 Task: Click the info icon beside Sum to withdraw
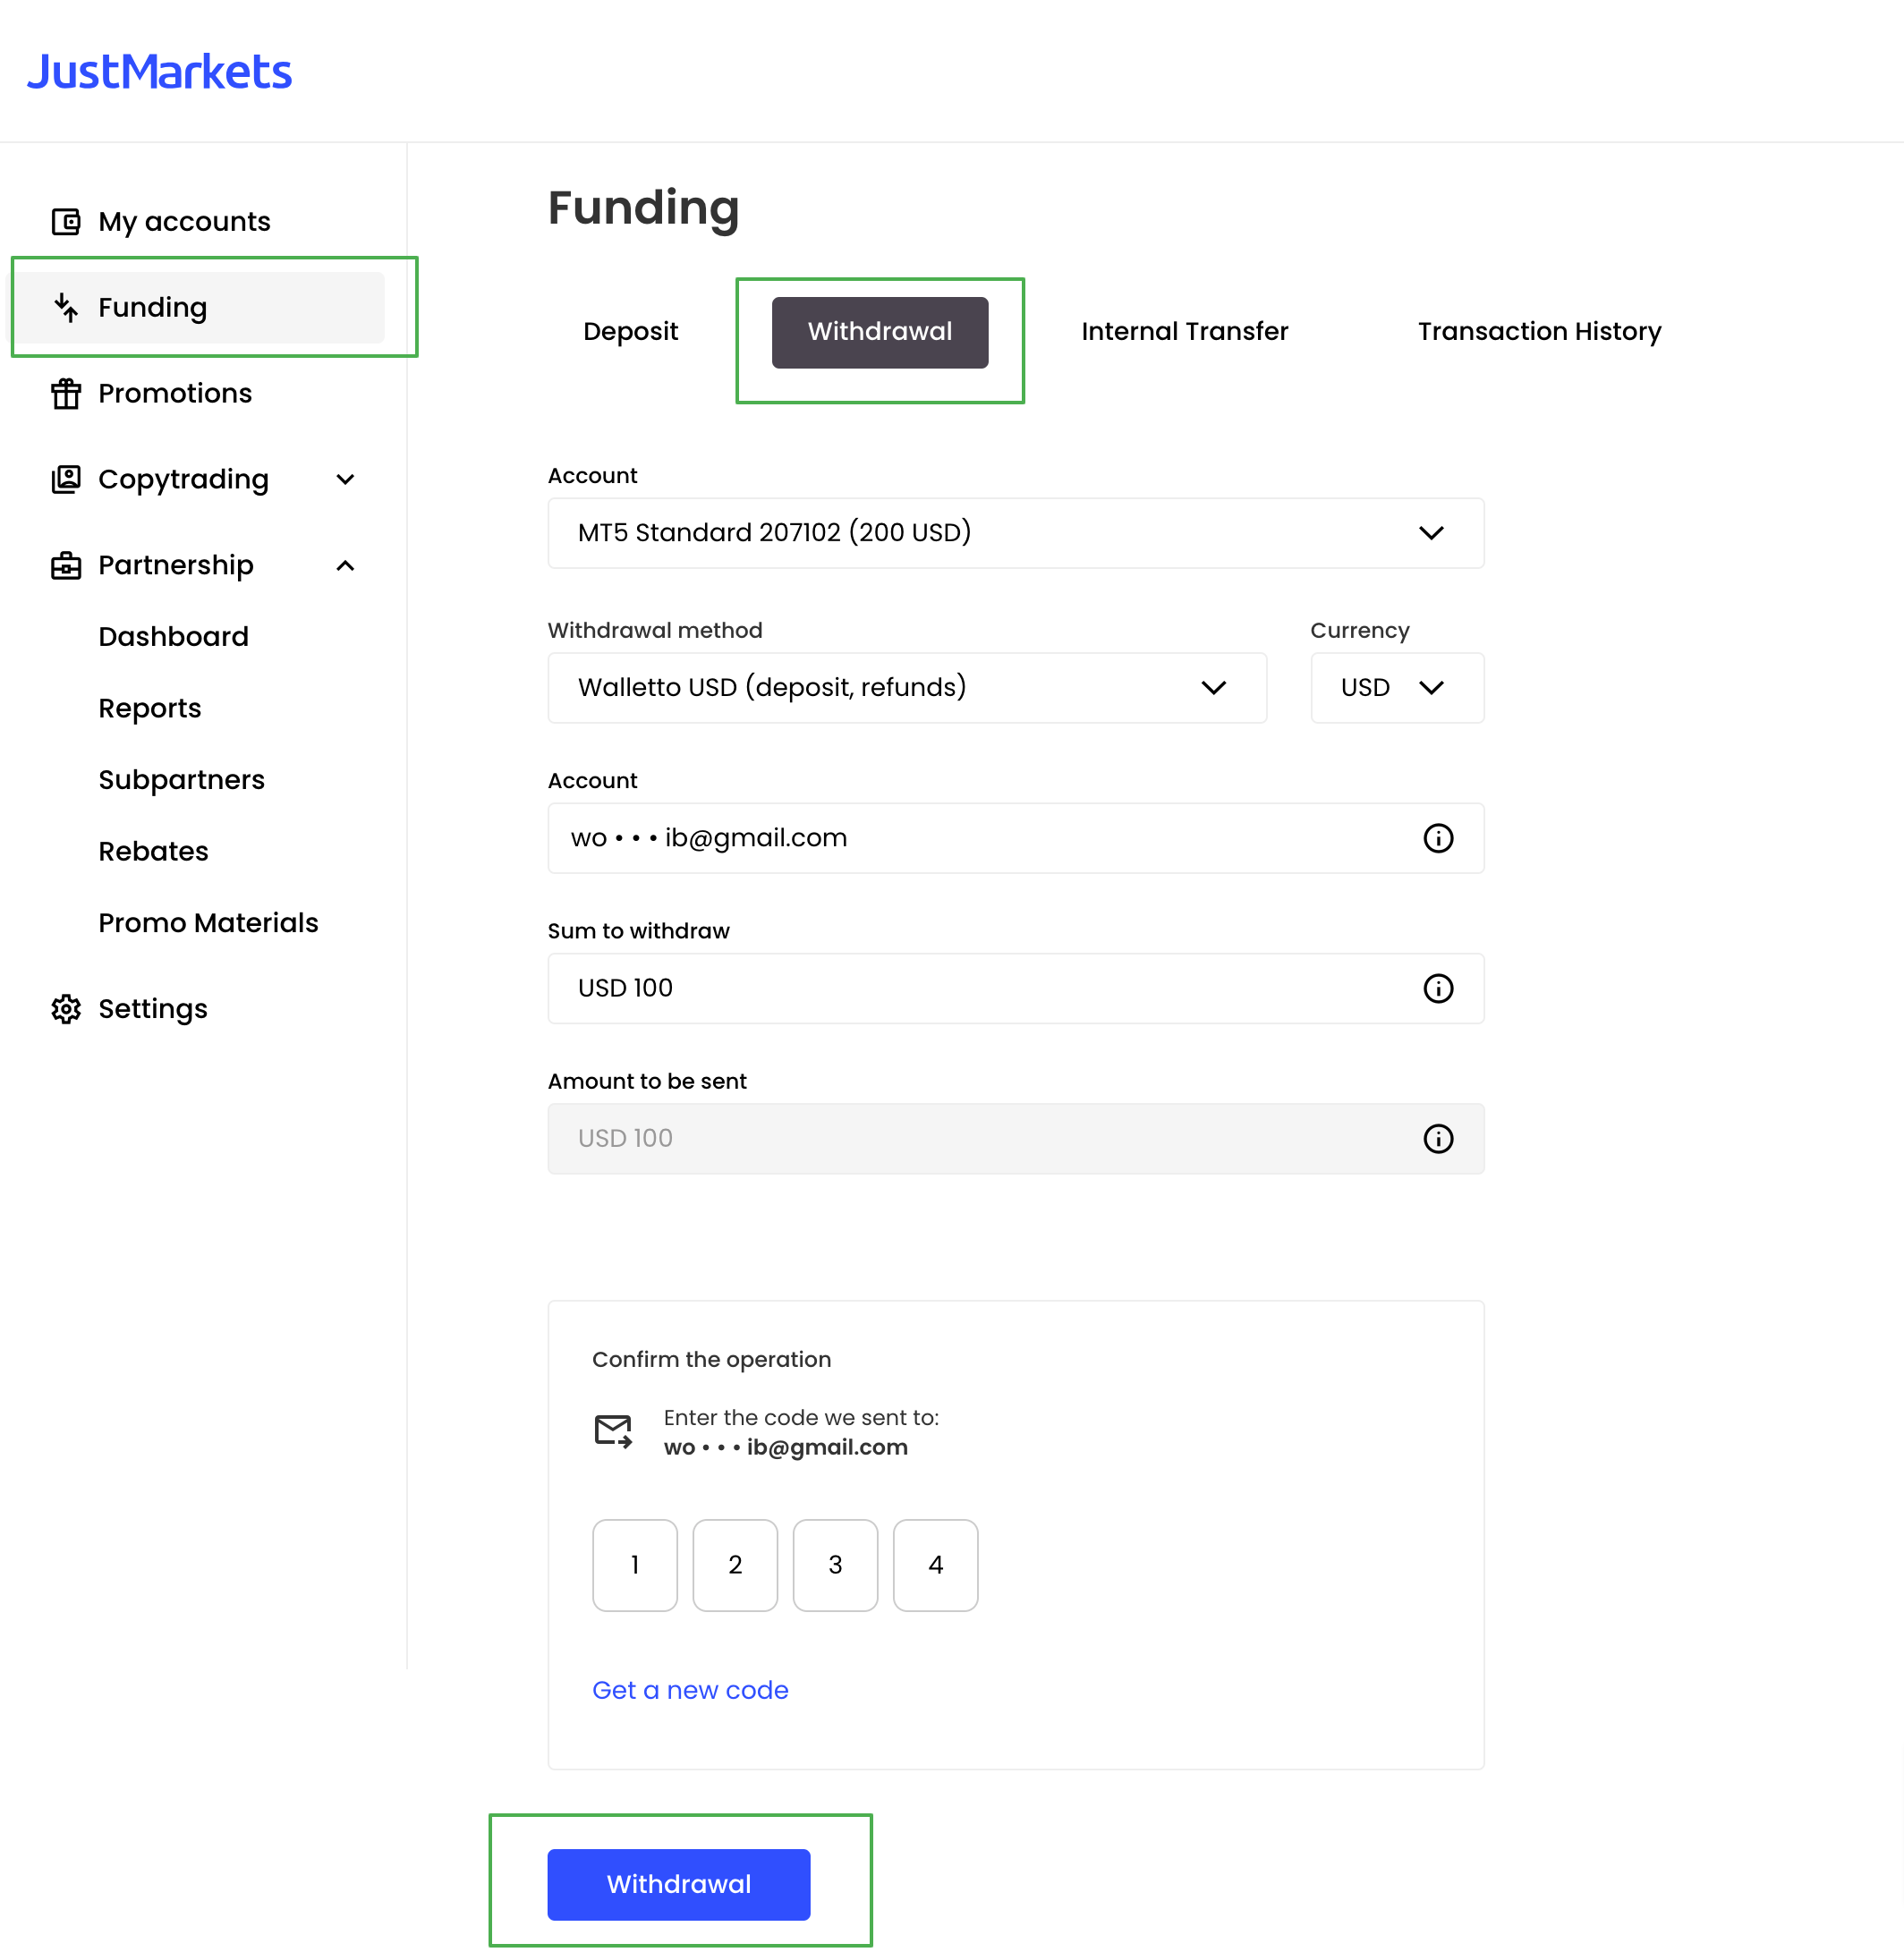1438,988
